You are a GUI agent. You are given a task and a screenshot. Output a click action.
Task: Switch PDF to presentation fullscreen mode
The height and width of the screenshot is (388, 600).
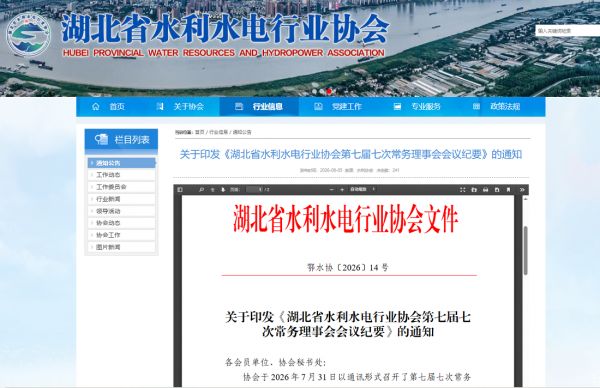click(462, 190)
